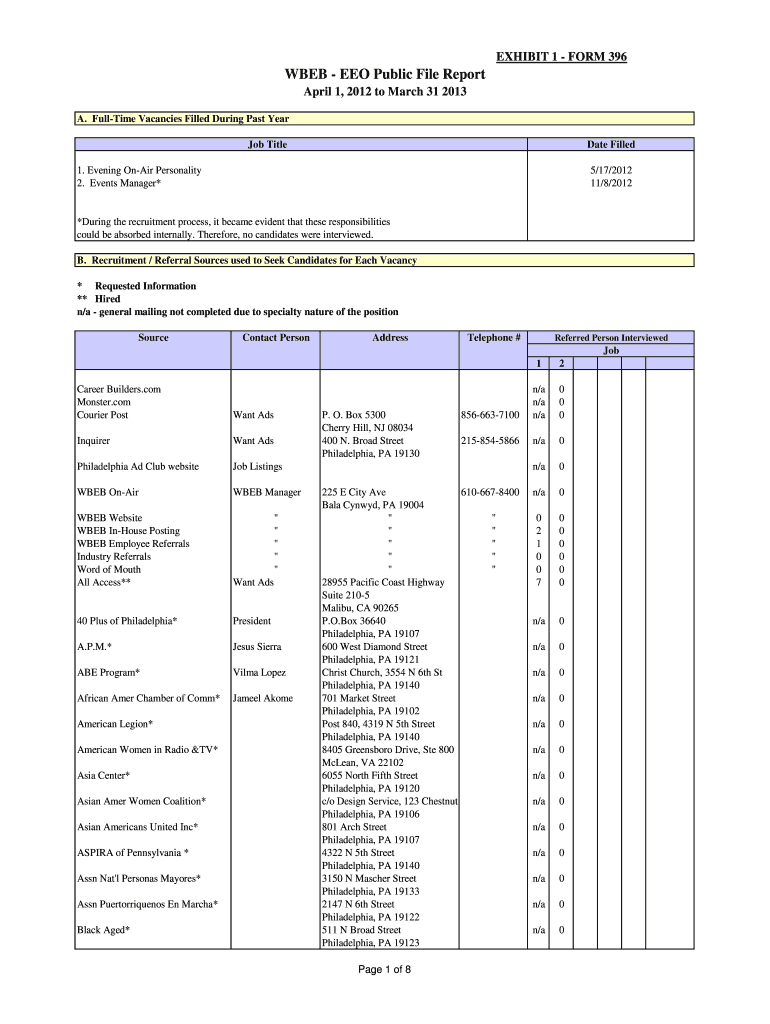The height and width of the screenshot is (1024, 770).
Task: Click the Job Title column header
Action: [x=267, y=145]
